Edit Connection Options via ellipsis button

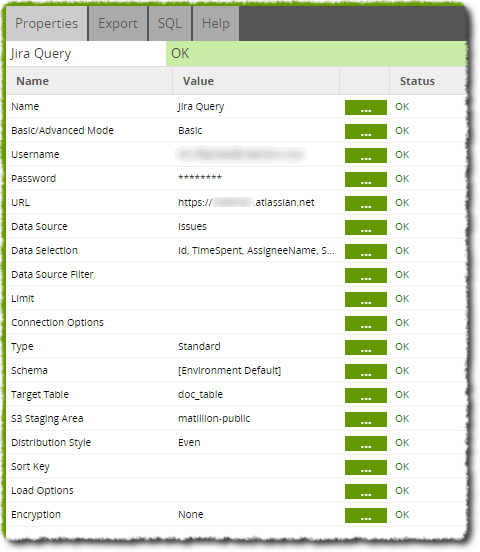tap(366, 323)
